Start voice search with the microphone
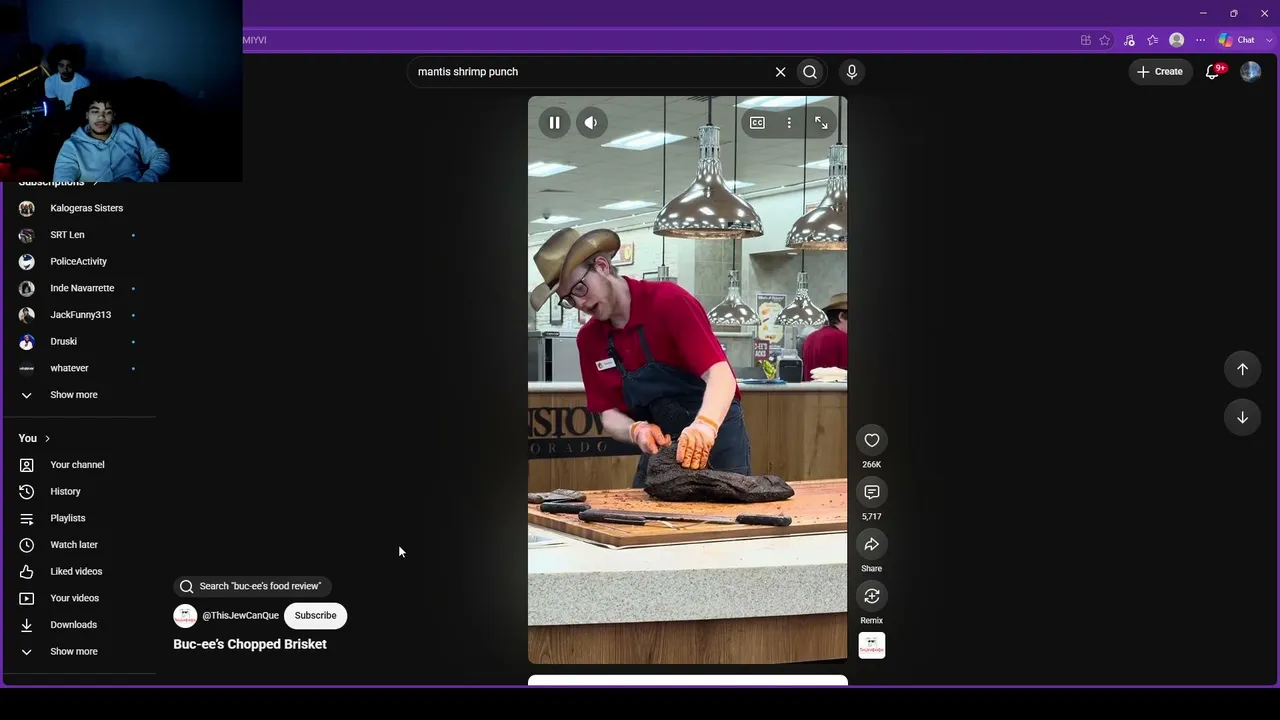 pyautogui.click(x=852, y=72)
